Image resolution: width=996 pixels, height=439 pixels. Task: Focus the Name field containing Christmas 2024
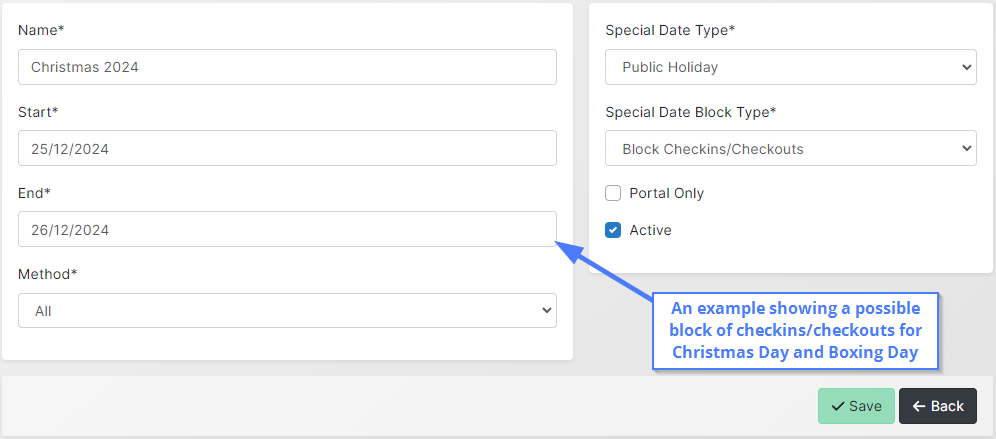point(287,68)
